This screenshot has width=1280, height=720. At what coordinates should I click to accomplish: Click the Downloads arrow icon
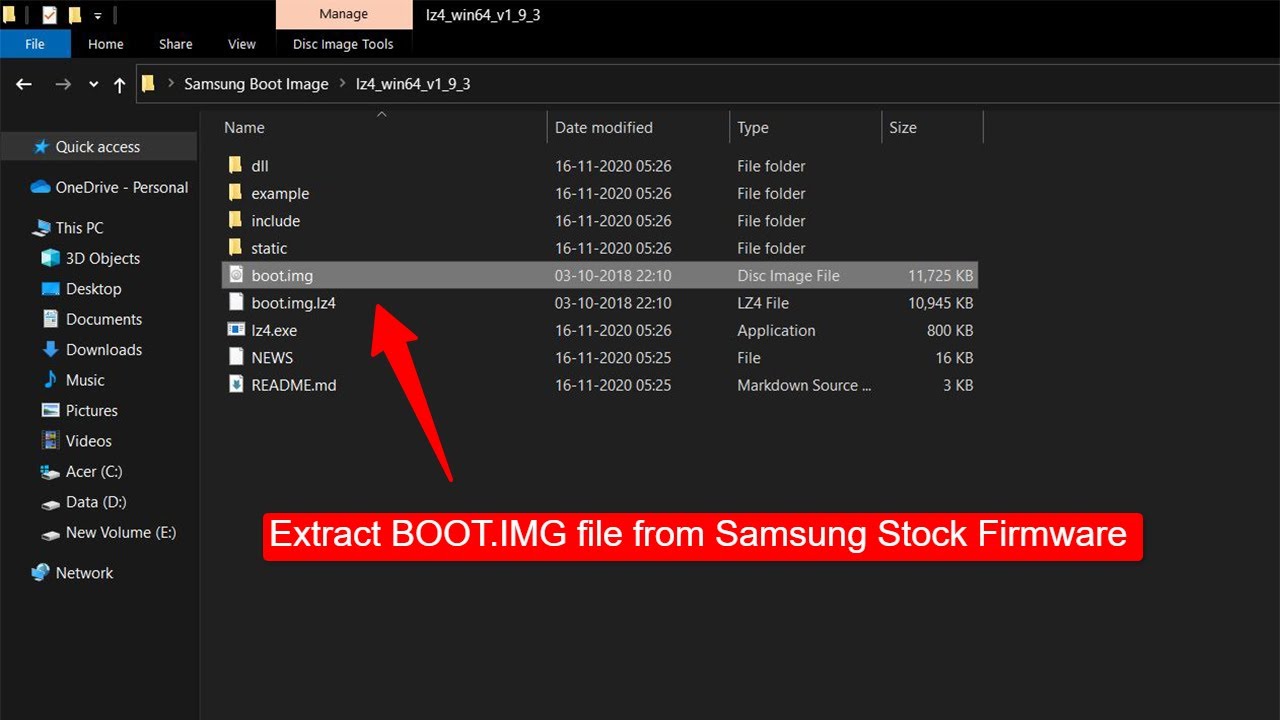(50, 349)
